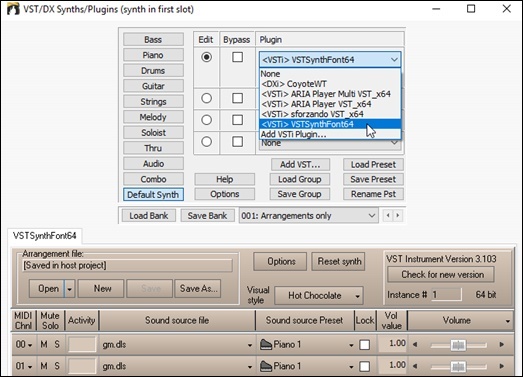
Task: Click next preset arrow beside Arrangements only
Action: [398, 216]
